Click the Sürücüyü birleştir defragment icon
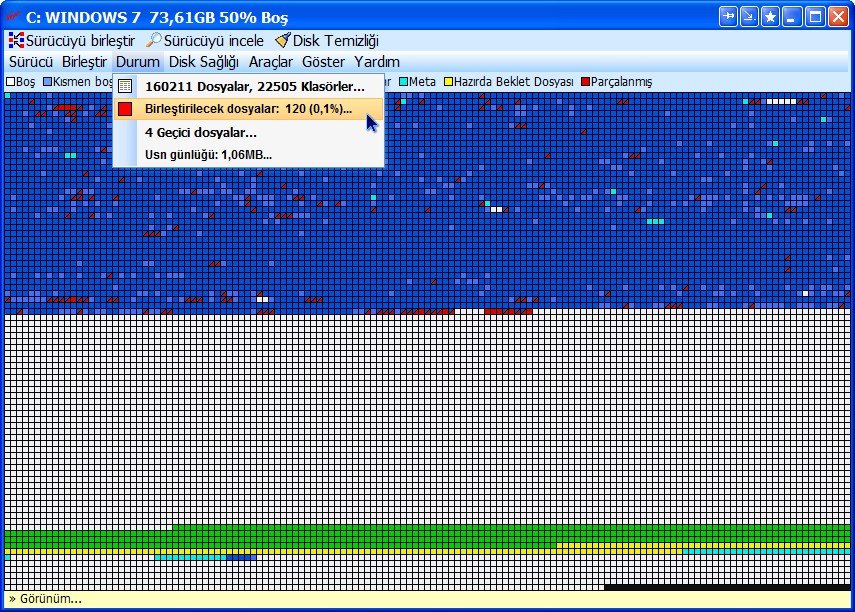This screenshot has width=855, height=612. (16, 40)
